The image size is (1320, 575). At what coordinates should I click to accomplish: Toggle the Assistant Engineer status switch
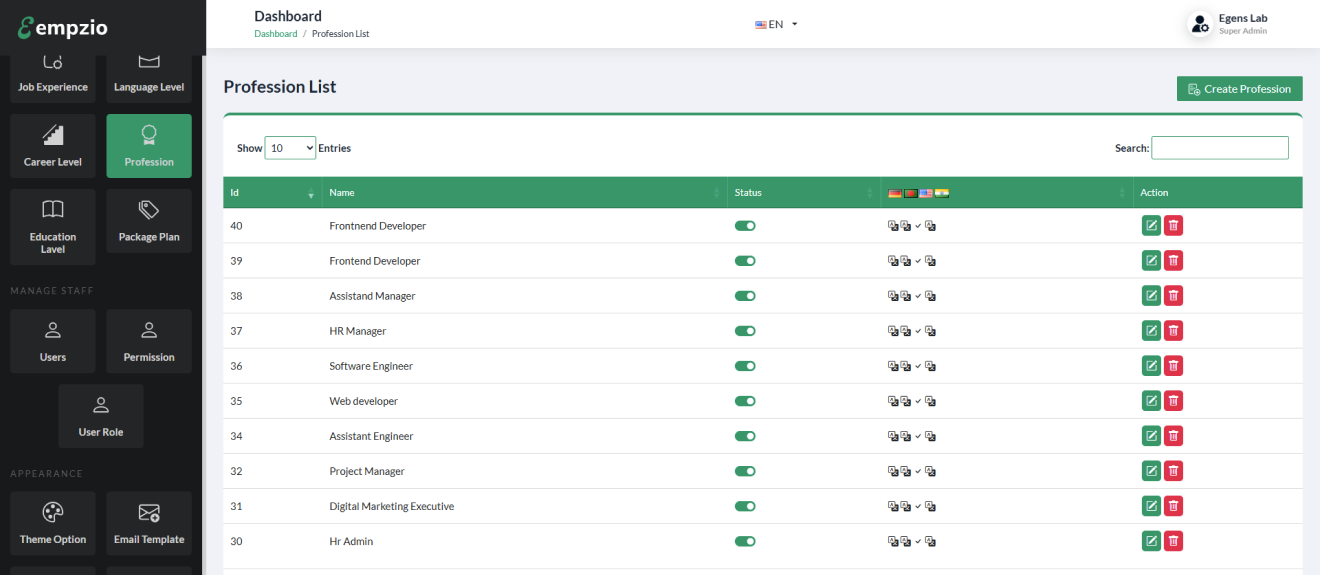coord(745,436)
